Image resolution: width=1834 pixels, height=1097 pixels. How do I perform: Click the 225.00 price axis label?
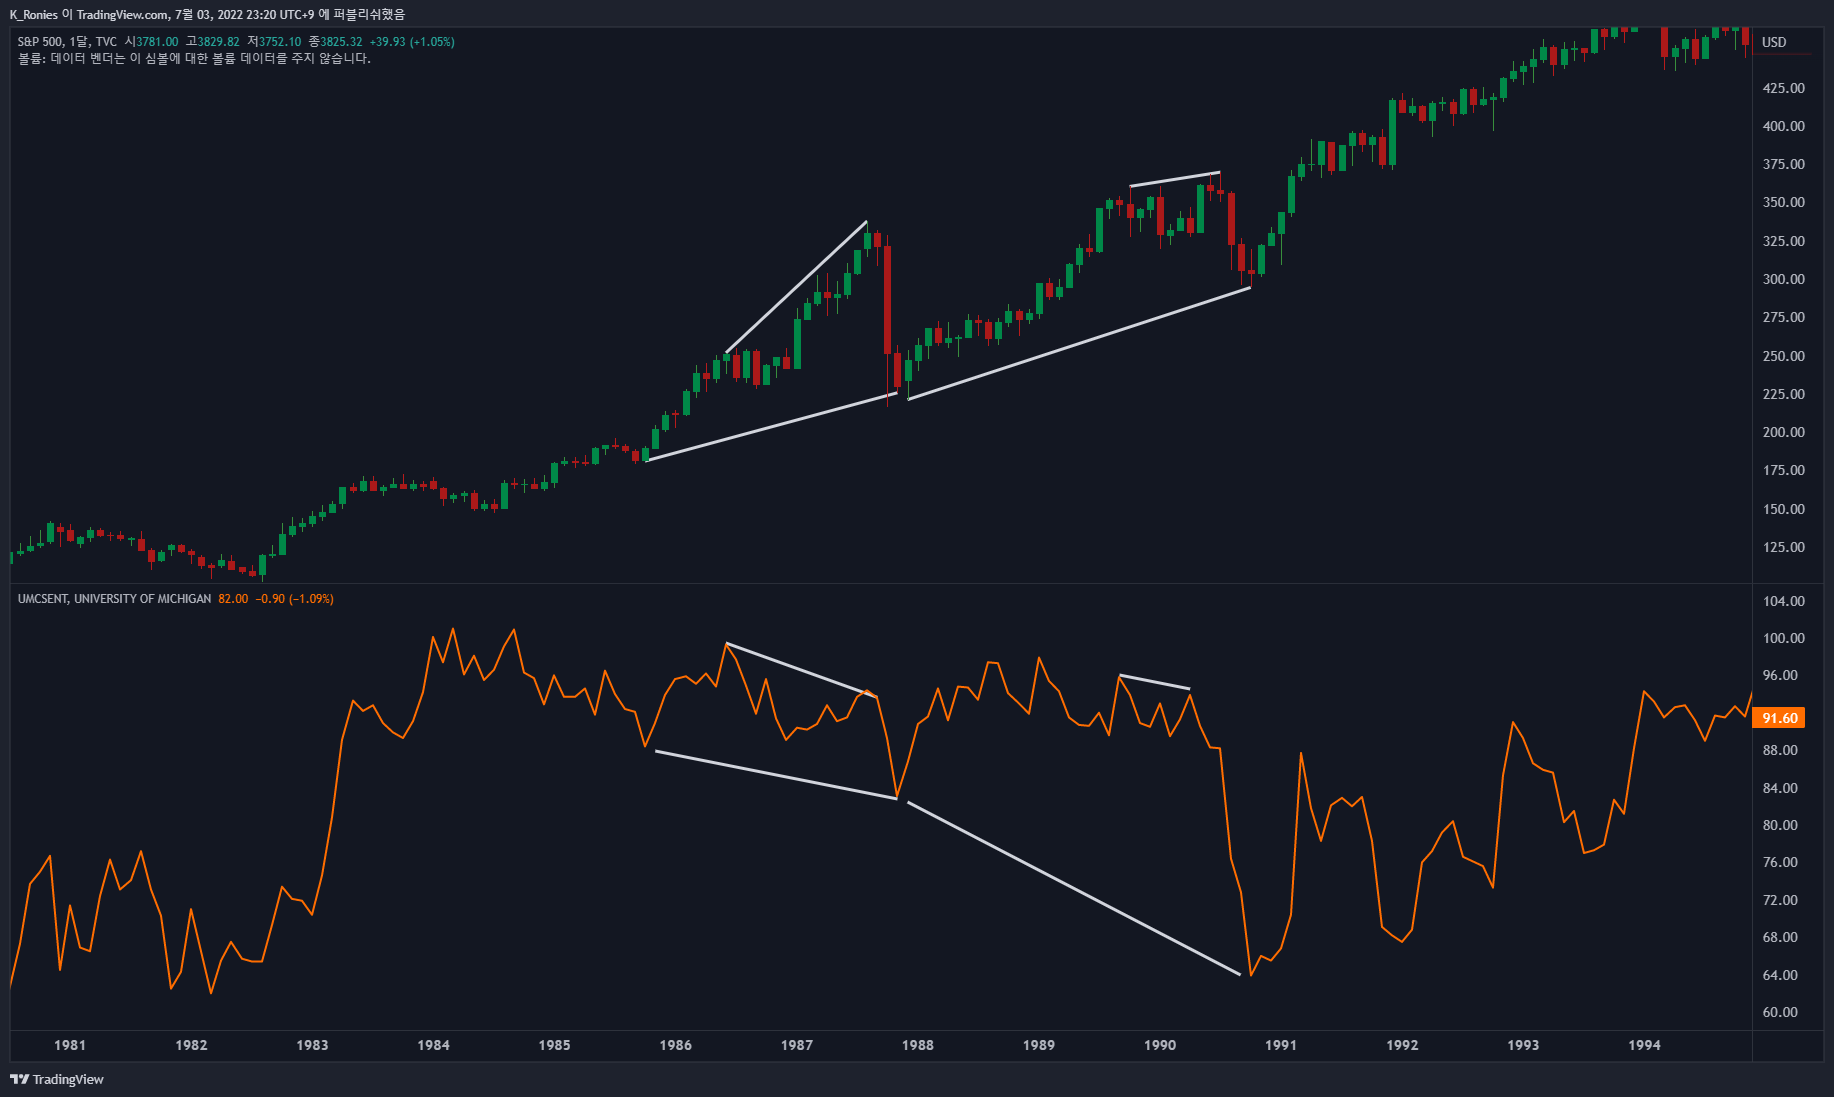coord(1783,394)
